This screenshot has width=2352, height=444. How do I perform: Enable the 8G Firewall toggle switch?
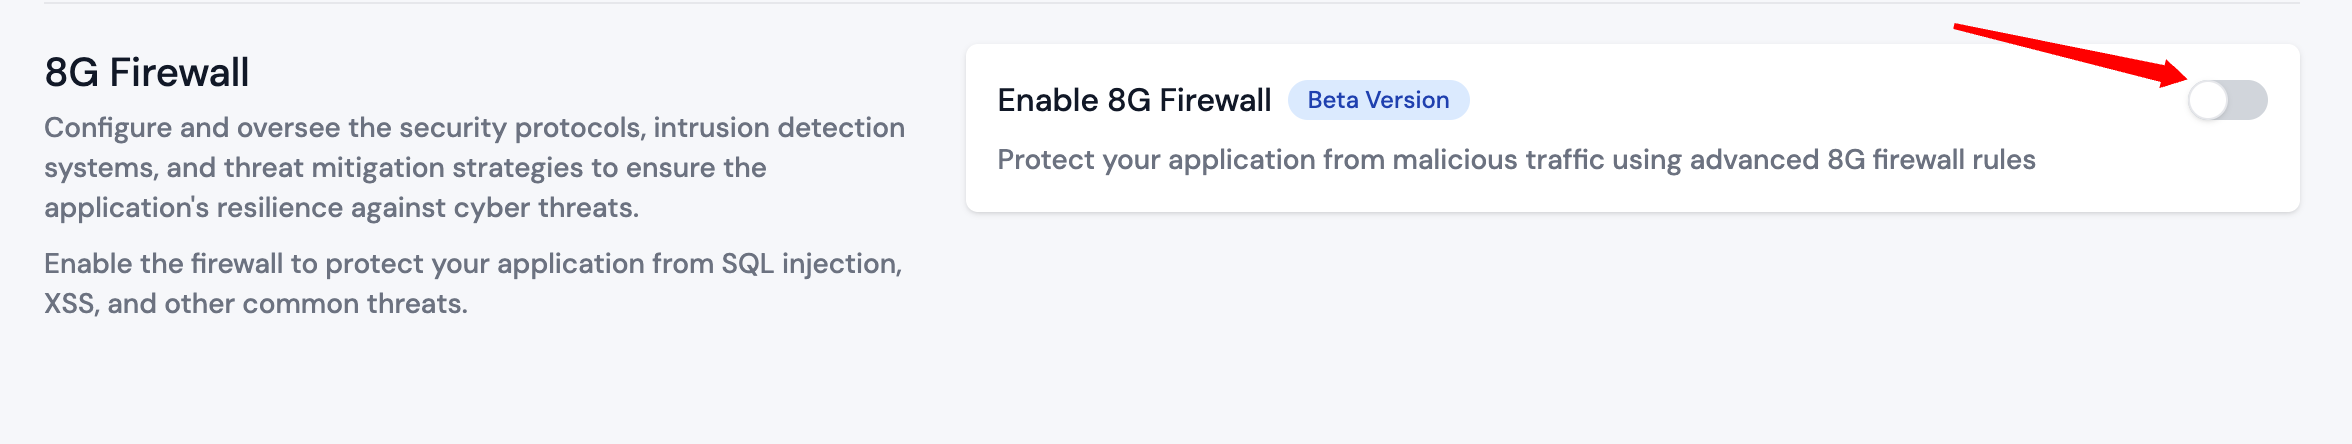[x=2227, y=100]
